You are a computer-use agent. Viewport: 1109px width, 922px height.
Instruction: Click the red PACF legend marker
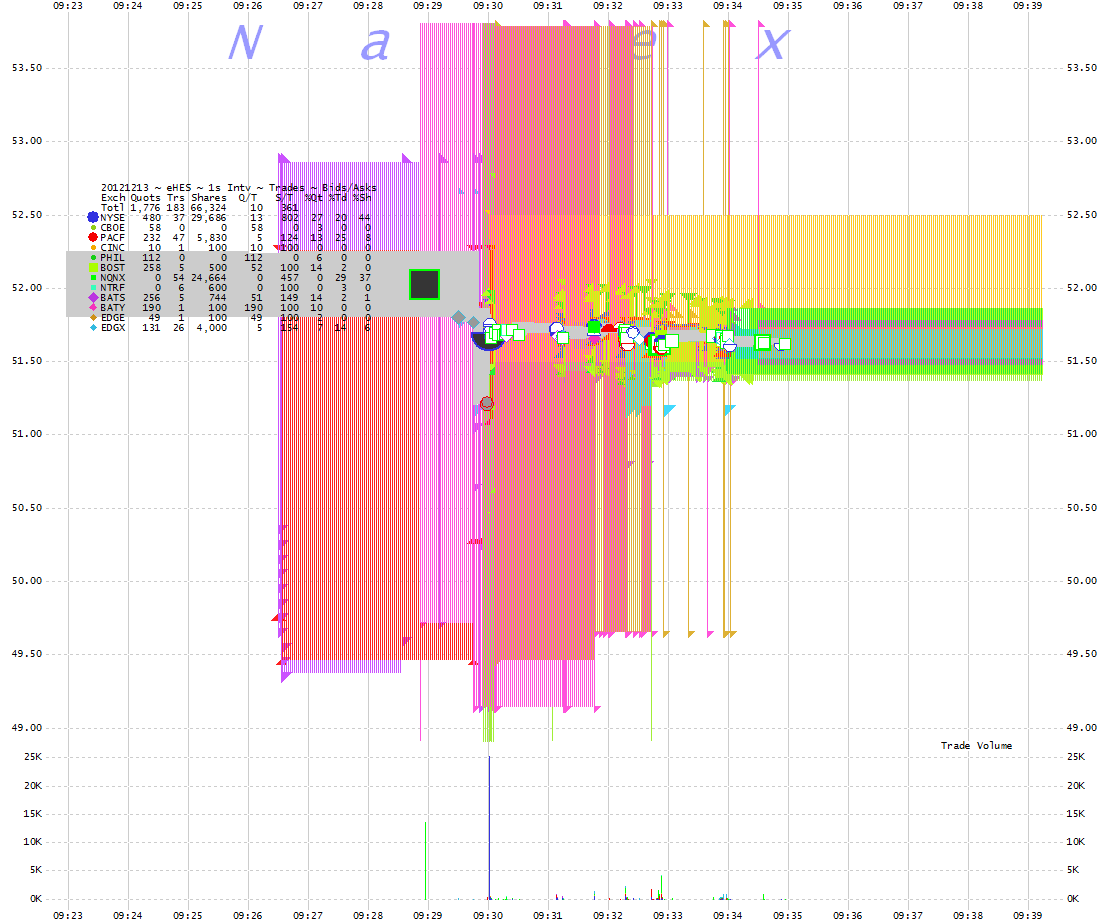pos(93,238)
